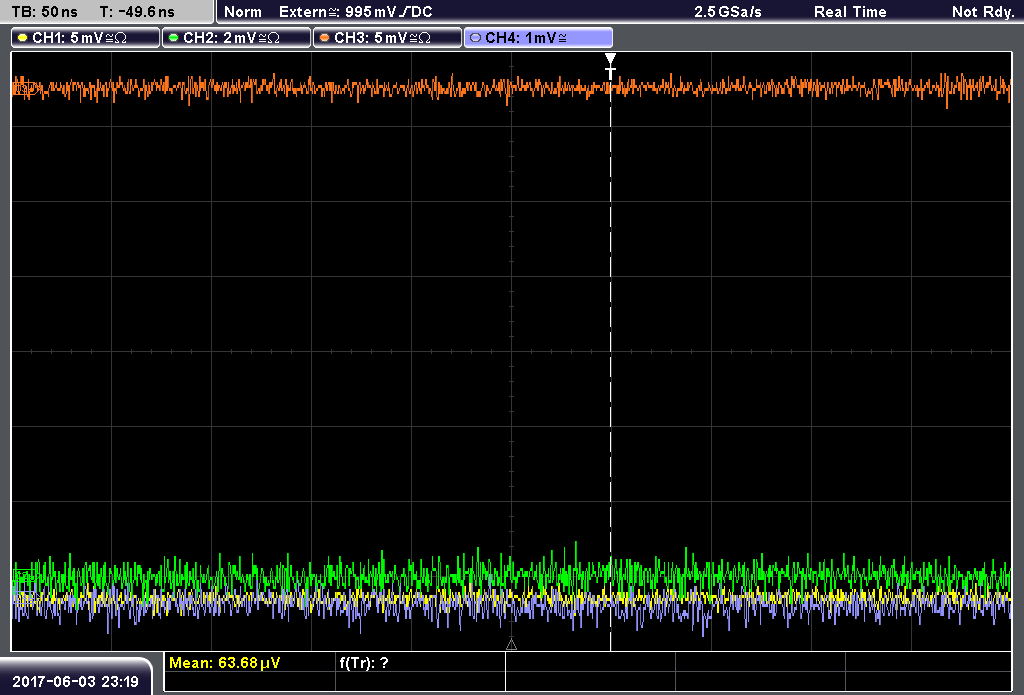Click the Extern 995 mV trigger source readout
Viewport: 1024px width, 695px height.
point(356,12)
